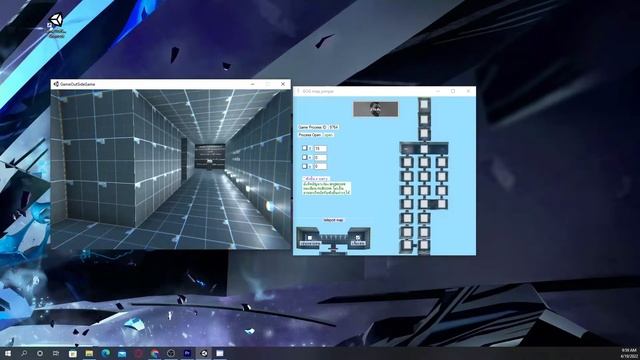640x360 pixels.
Task: Open Cortana circle in taskbar
Action: coord(40,353)
